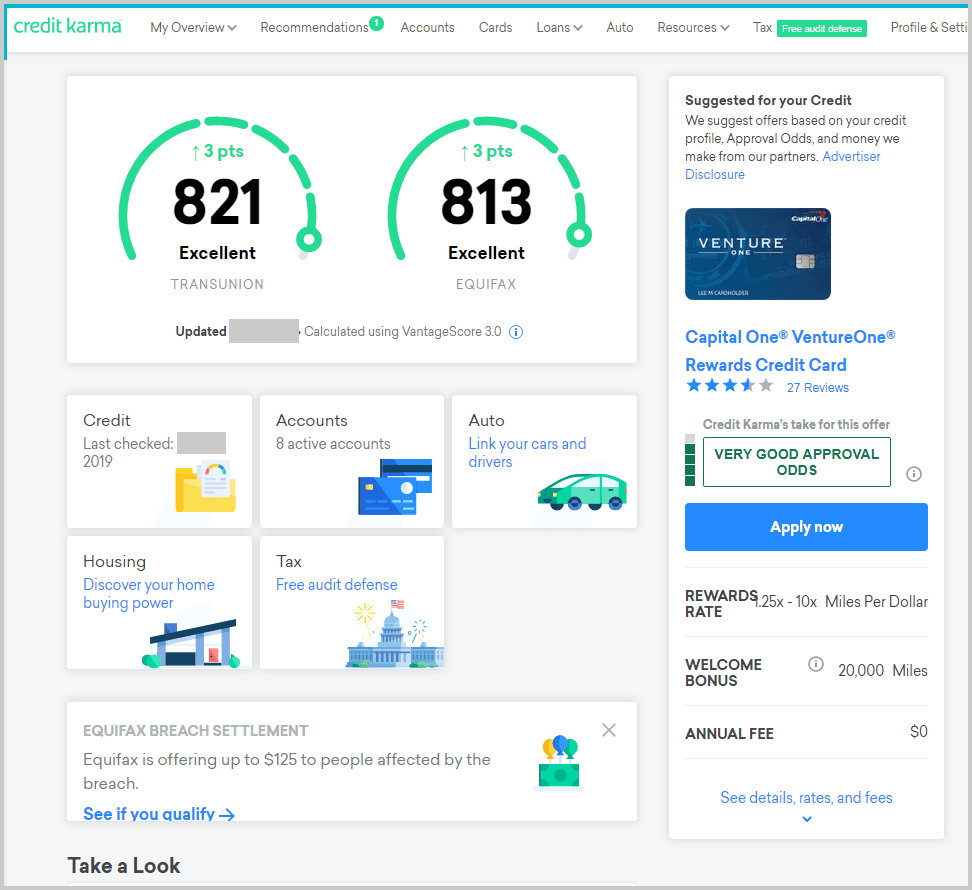This screenshot has width=972, height=890.
Task: Click the Welcome Bonus info icon
Action: tap(815, 663)
